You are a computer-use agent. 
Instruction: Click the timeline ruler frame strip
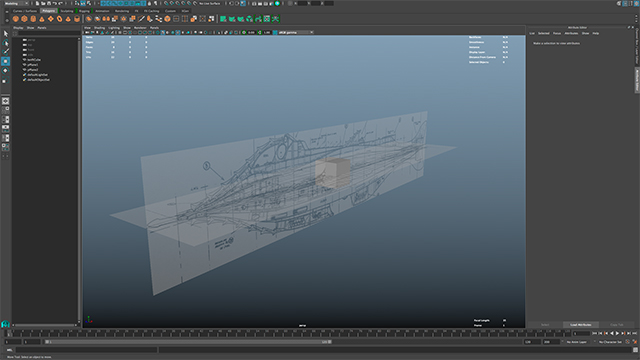click(x=288, y=333)
